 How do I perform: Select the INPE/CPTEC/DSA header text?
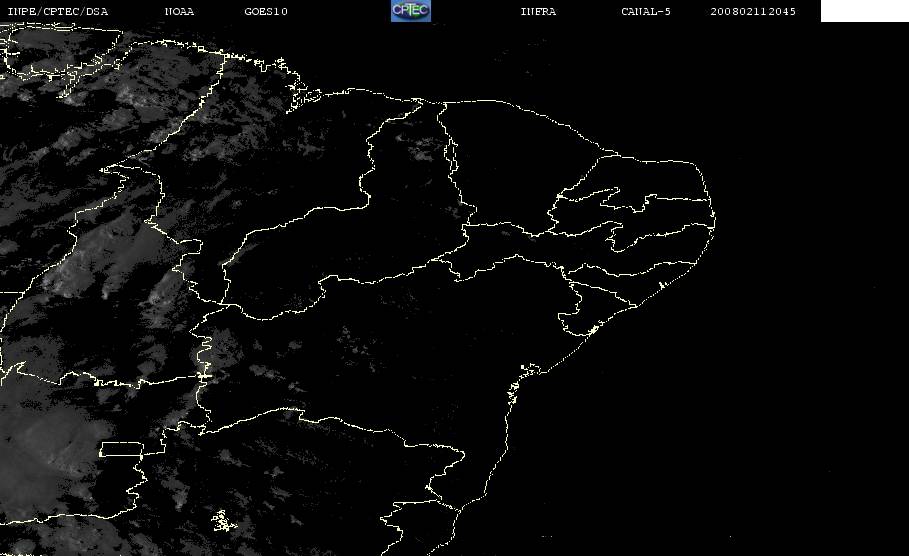coord(58,12)
